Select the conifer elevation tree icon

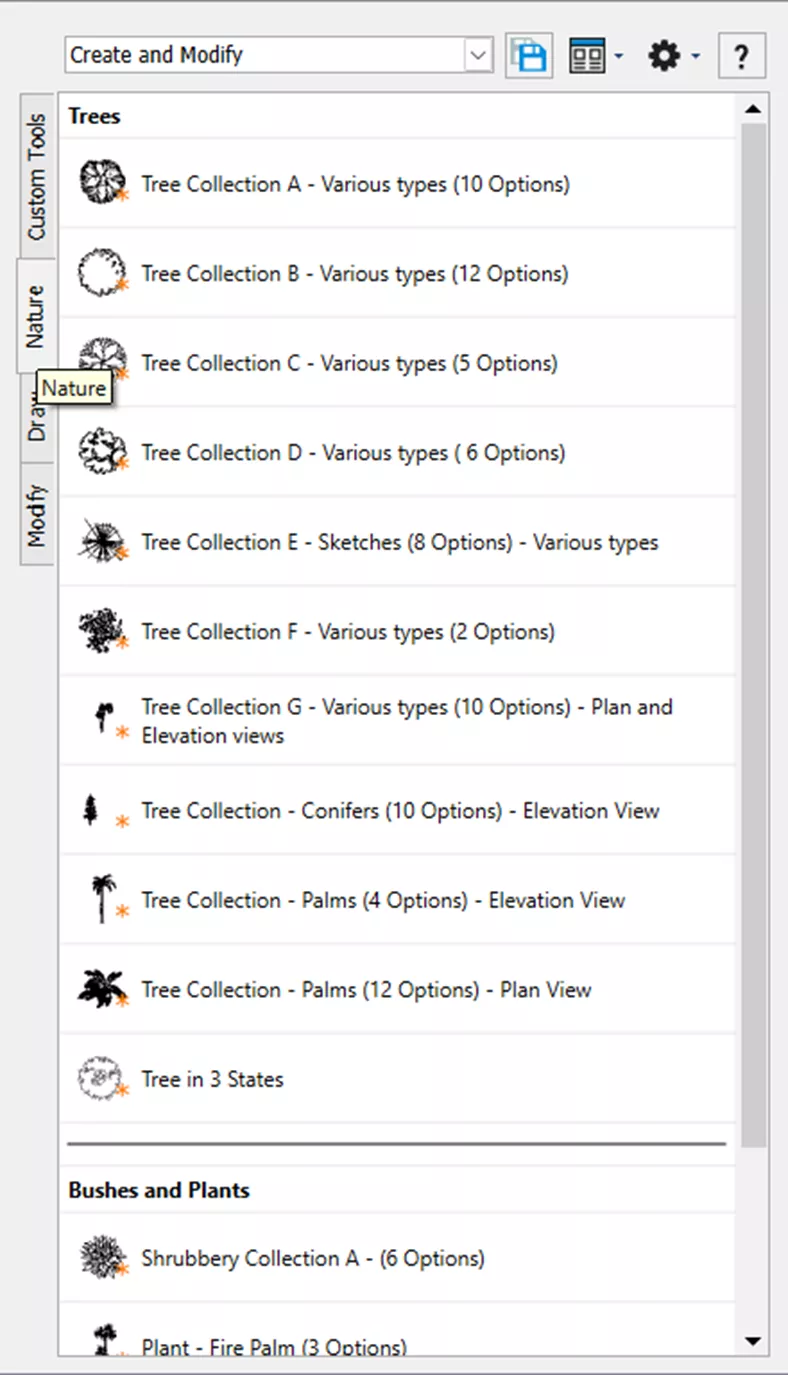(92, 810)
